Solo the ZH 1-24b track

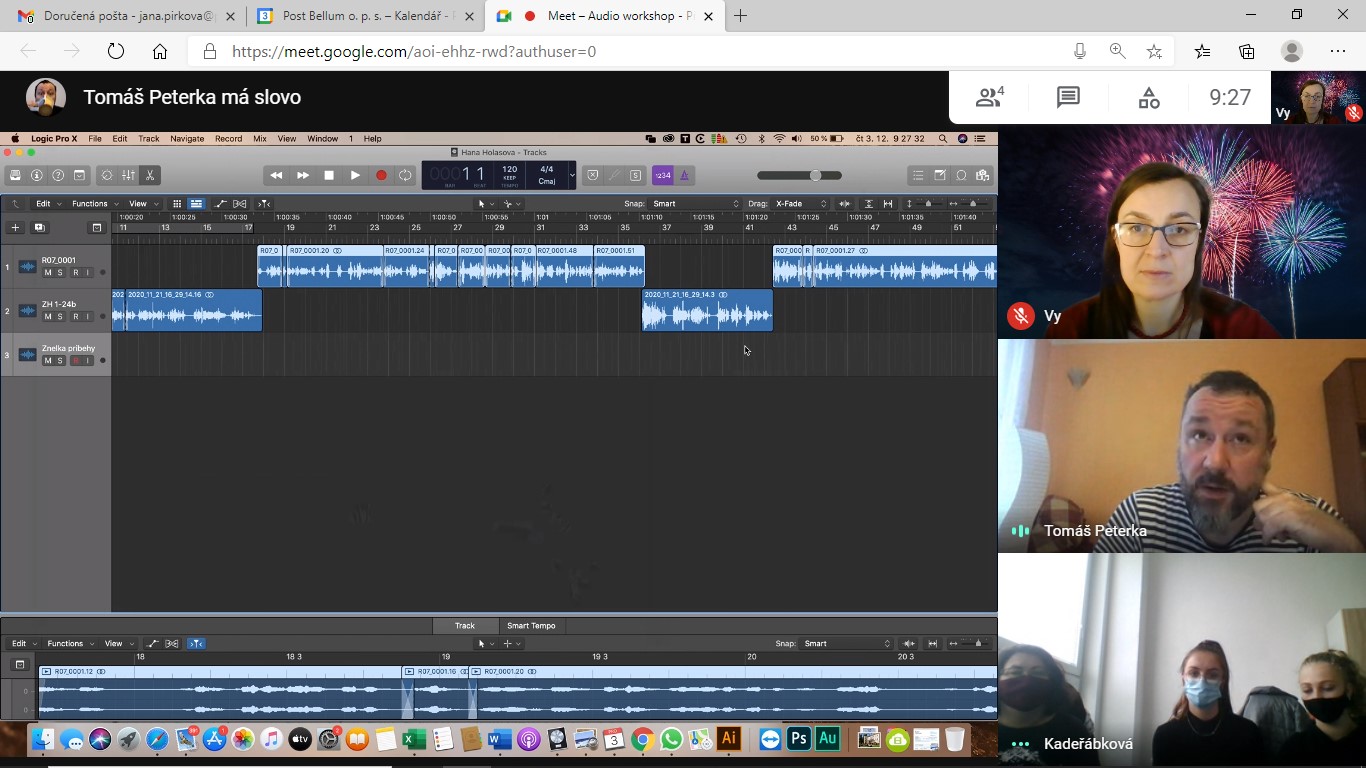point(60,317)
